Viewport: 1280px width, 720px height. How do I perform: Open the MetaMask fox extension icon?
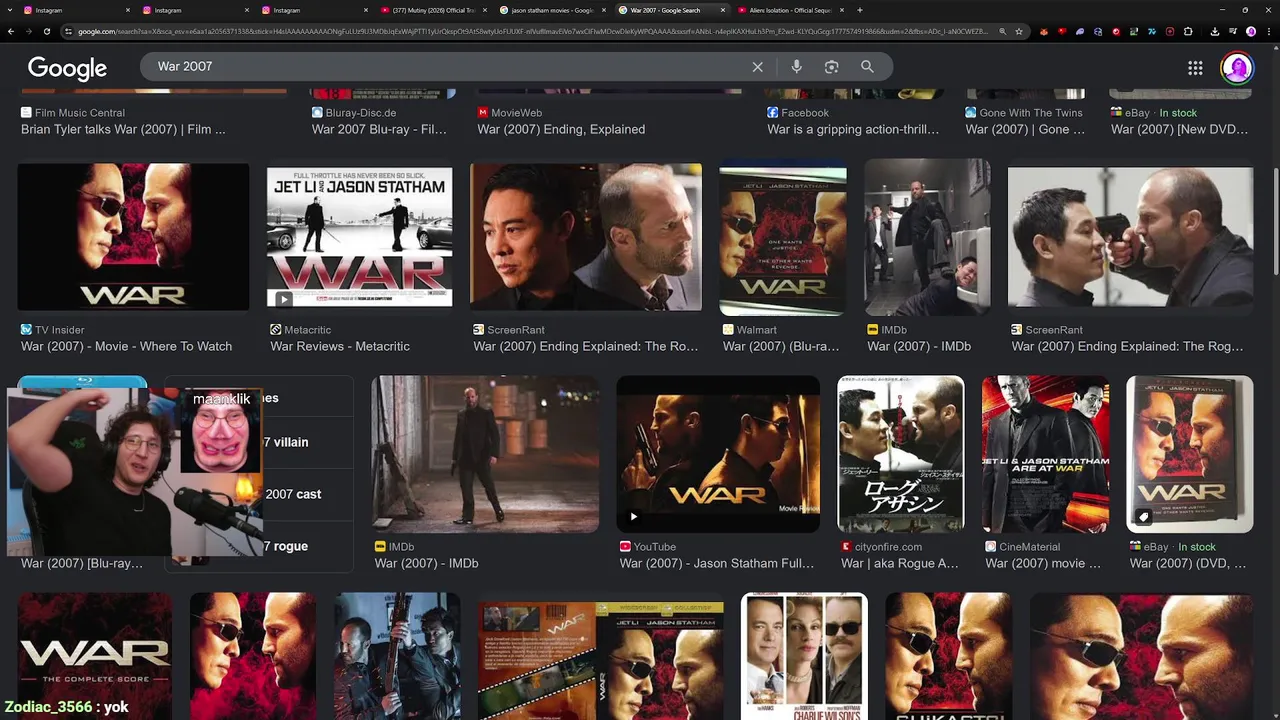click(1044, 32)
